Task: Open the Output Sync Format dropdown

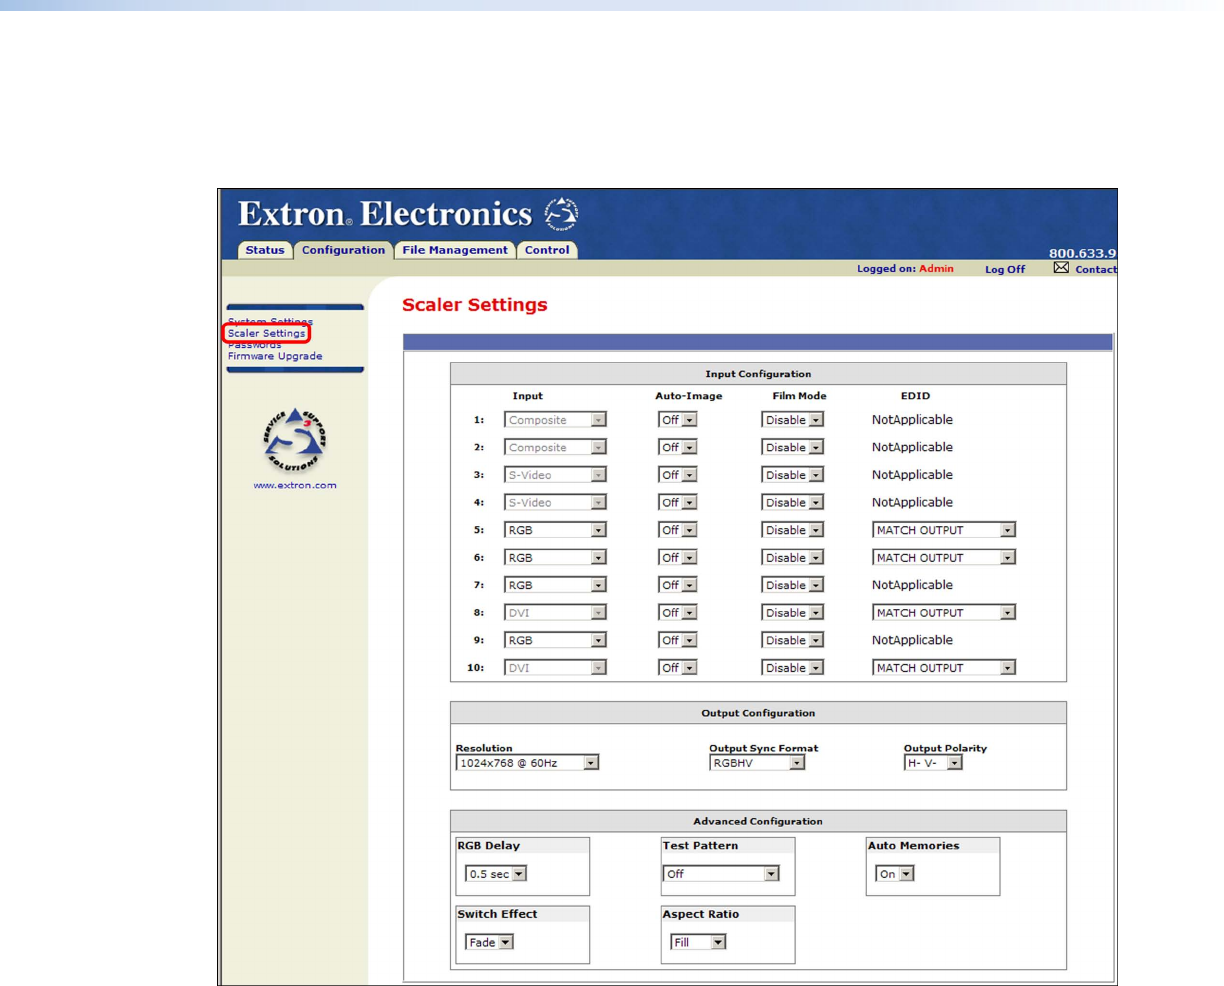Action: tap(757, 763)
